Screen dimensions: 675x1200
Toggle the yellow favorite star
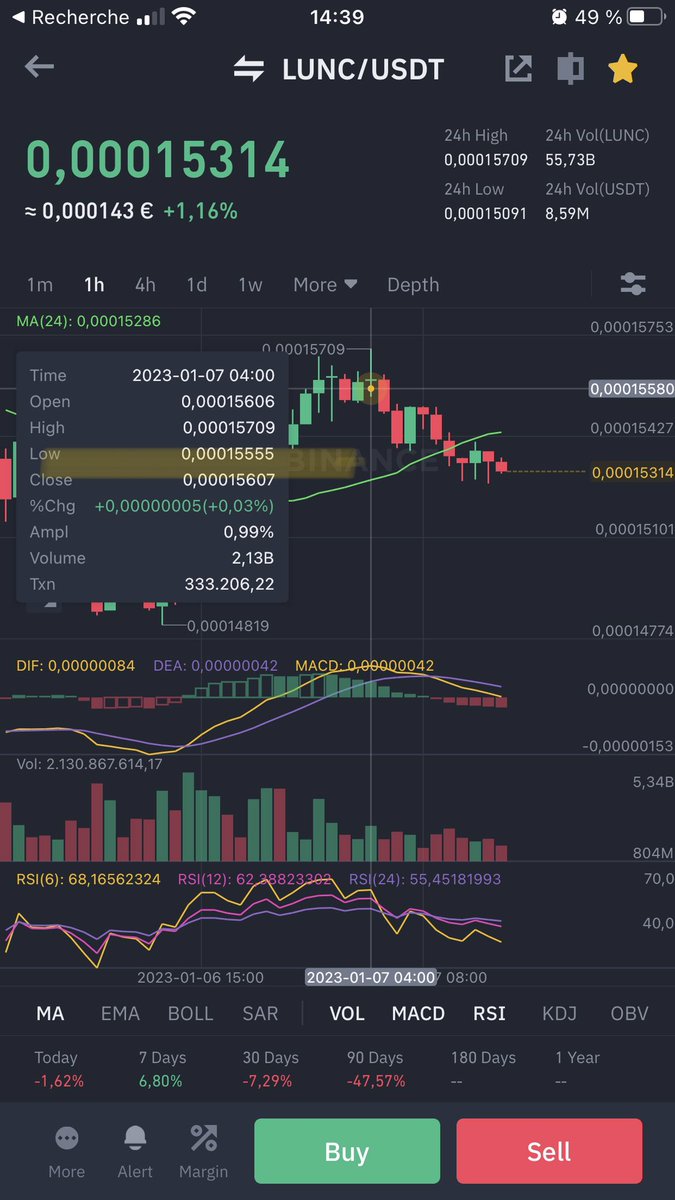[x=622, y=68]
